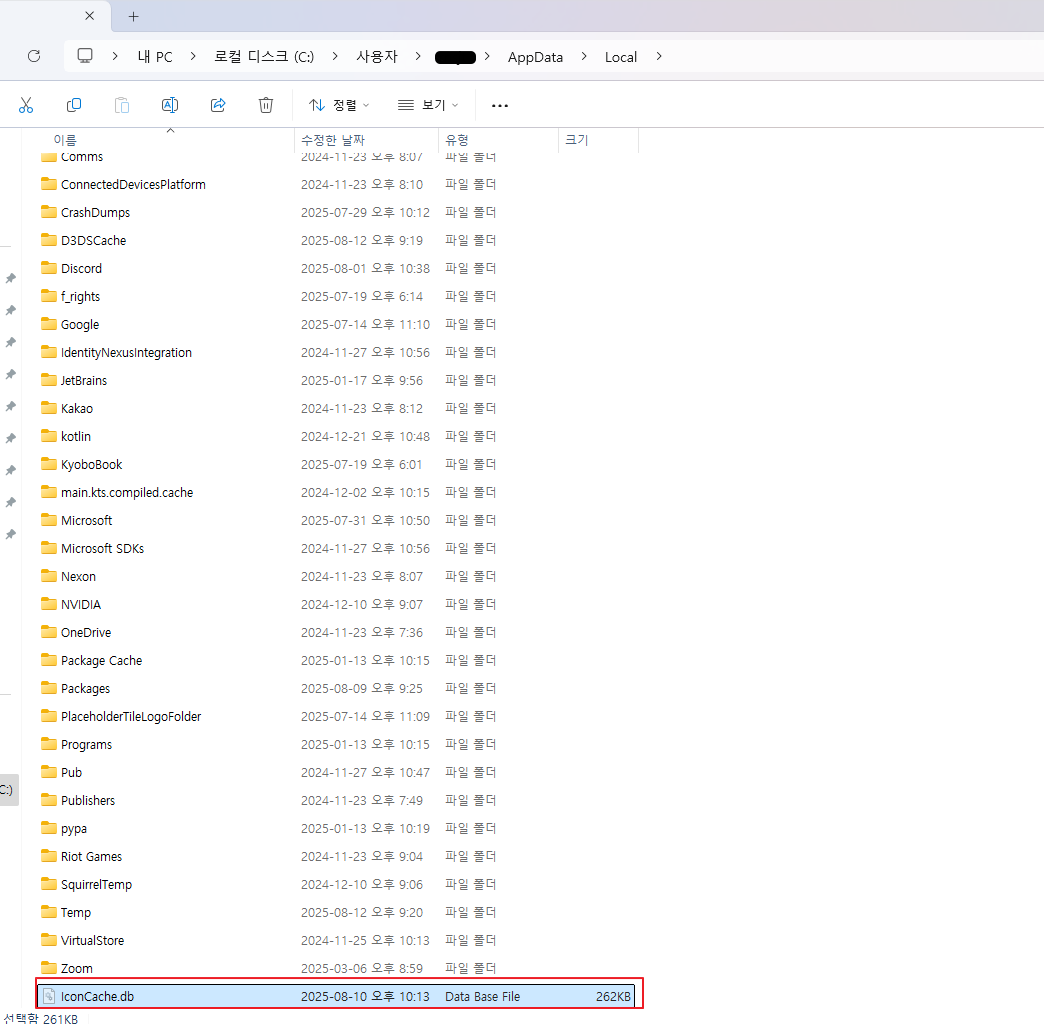Image resolution: width=1044 pixels, height=1024 pixels.
Task: Click the Google folder icon
Action: coord(49,324)
